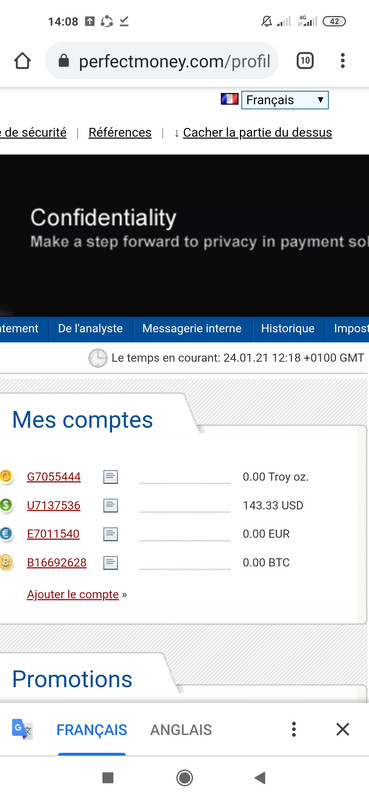Viewport: 369px width, 800px height.
Task: Open gold account G7055444
Action: click(54, 477)
